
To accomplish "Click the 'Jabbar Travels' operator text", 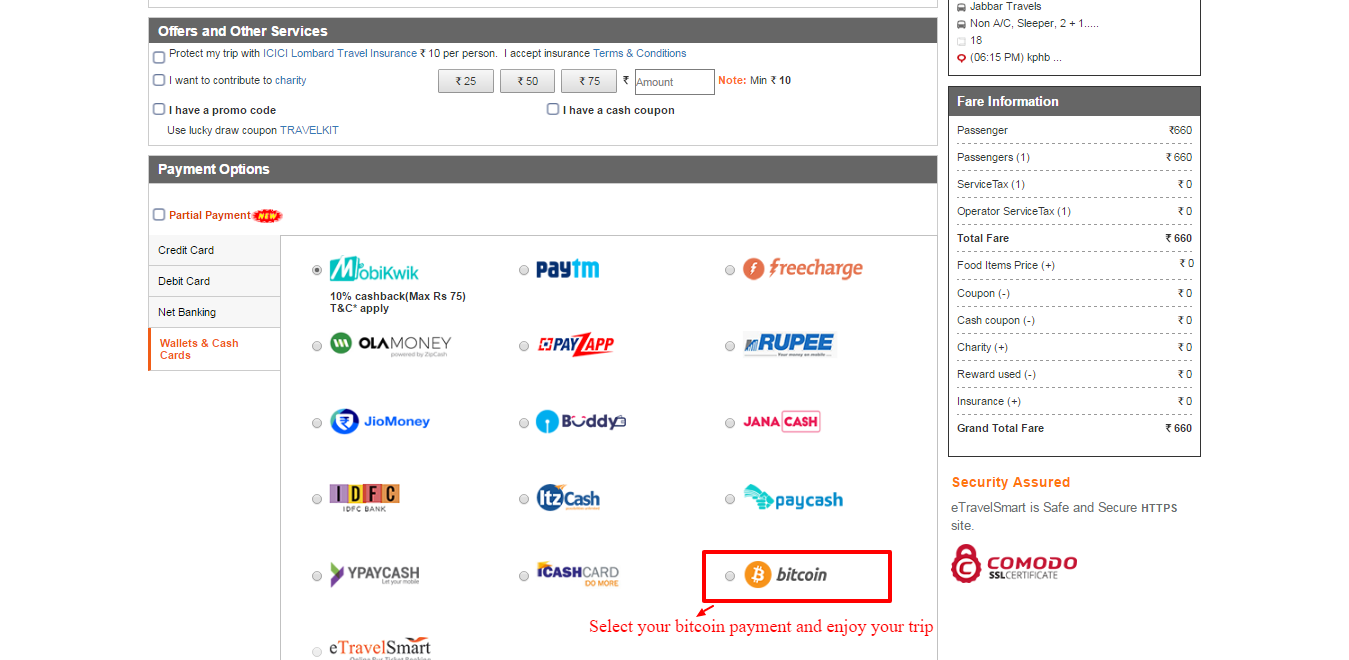I will tap(1006, 7).
